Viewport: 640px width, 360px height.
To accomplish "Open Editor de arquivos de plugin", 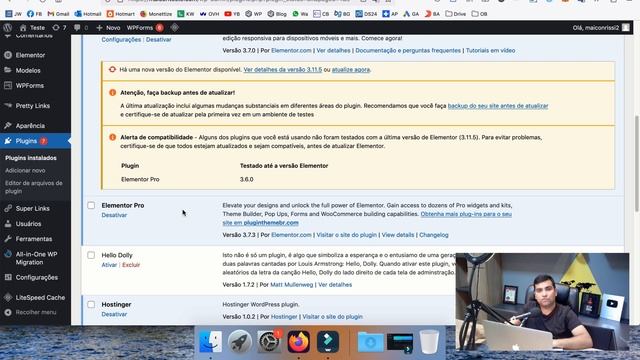I will click(34, 187).
